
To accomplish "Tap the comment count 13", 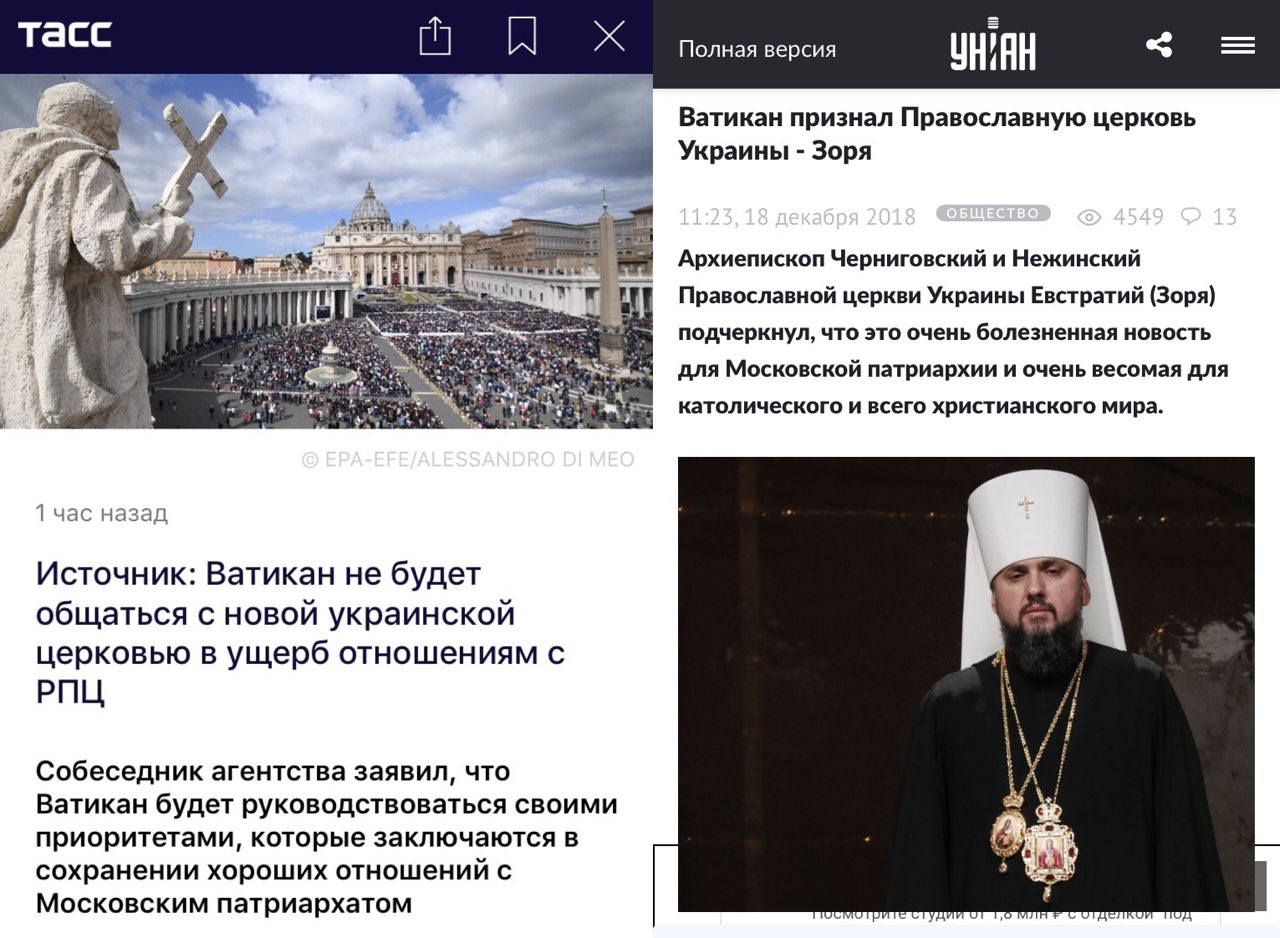I will click(x=1225, y=217).
